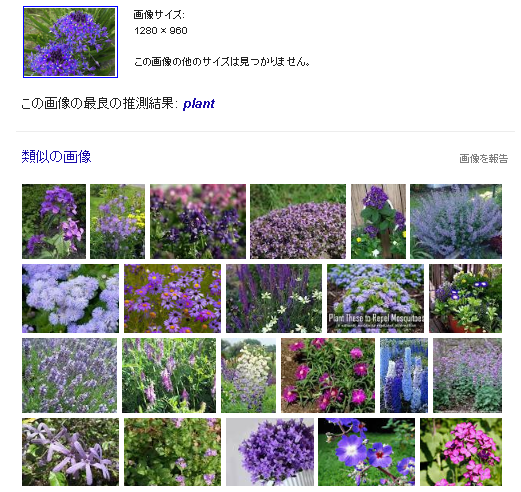The image size is (521, 492).
Task: Open the blue morning glory flowers image
Action: pos(366,452)
